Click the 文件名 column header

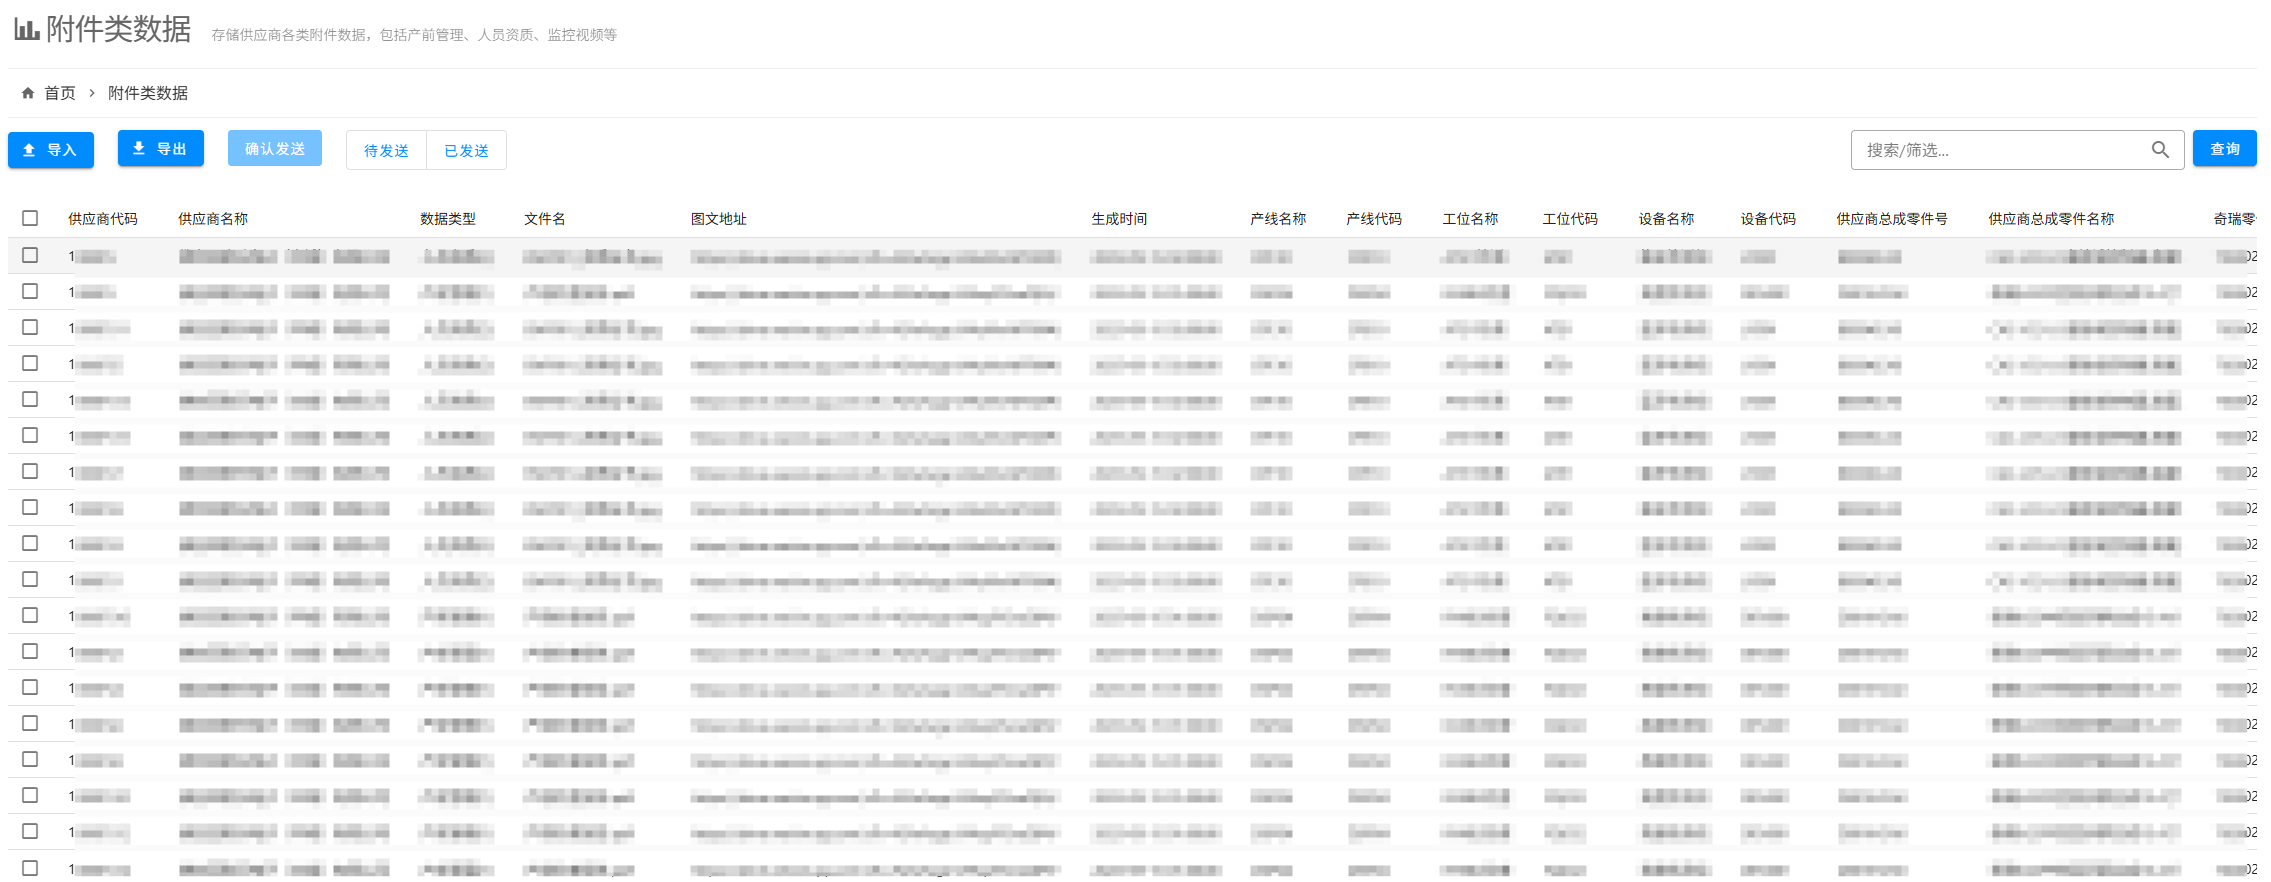[545, 219]
